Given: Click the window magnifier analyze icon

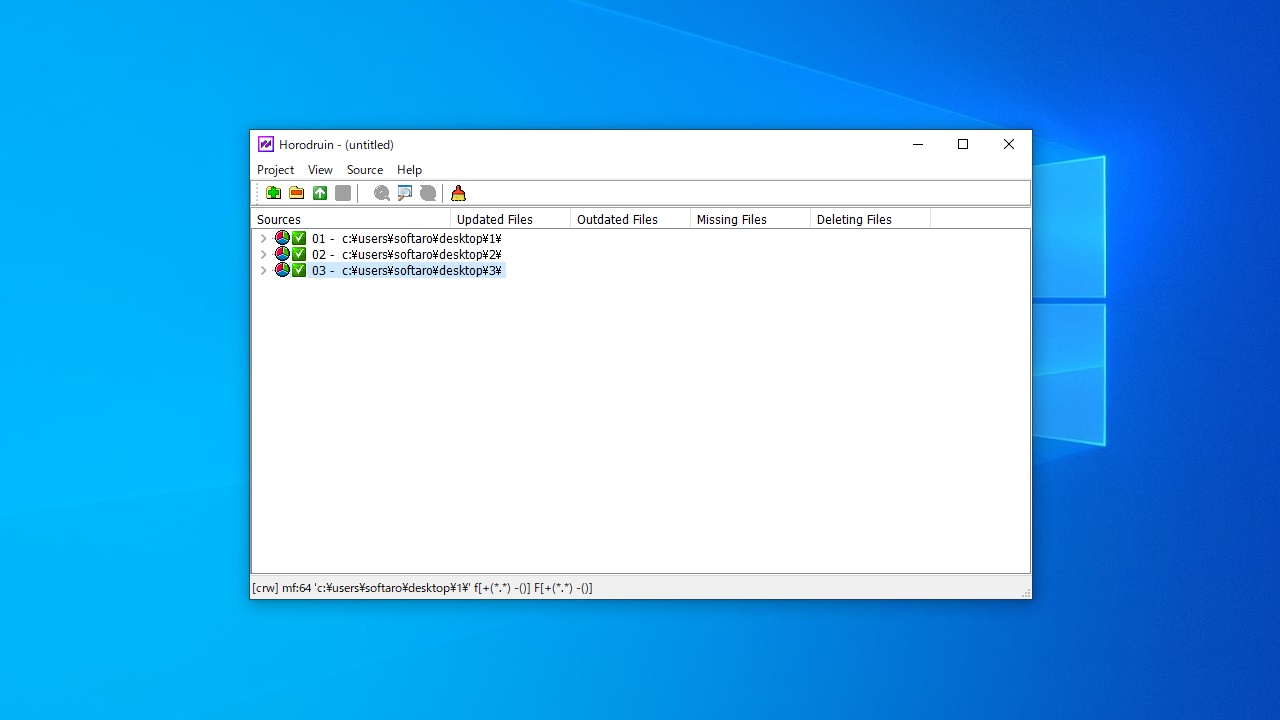Looking at the screenshot, I should [x=405, y=193].
